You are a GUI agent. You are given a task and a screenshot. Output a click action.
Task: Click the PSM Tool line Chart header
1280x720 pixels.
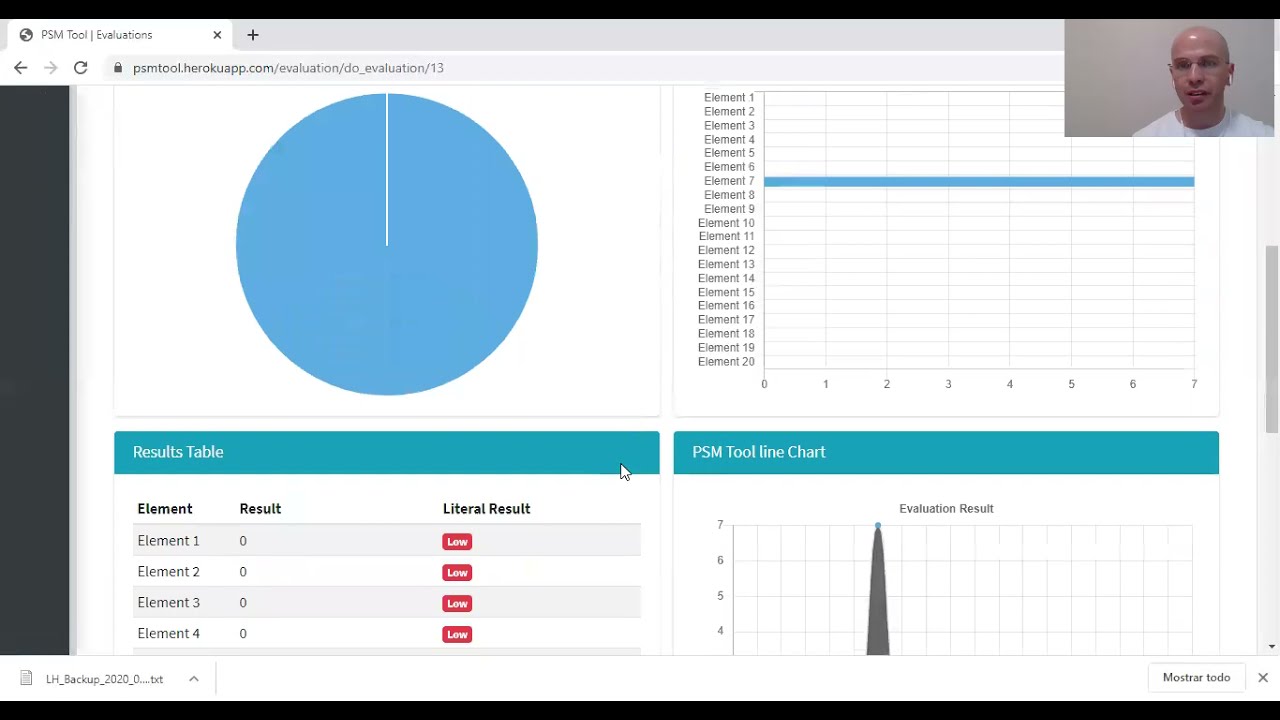[x=946, y=452]
